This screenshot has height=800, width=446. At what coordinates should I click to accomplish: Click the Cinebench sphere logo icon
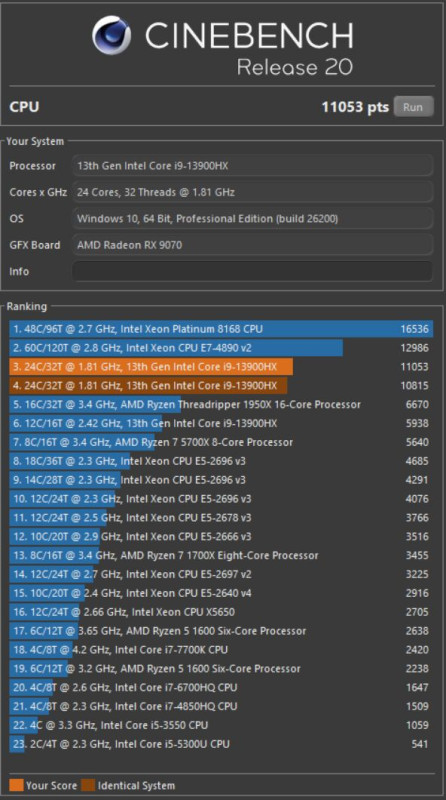(111, 35)
